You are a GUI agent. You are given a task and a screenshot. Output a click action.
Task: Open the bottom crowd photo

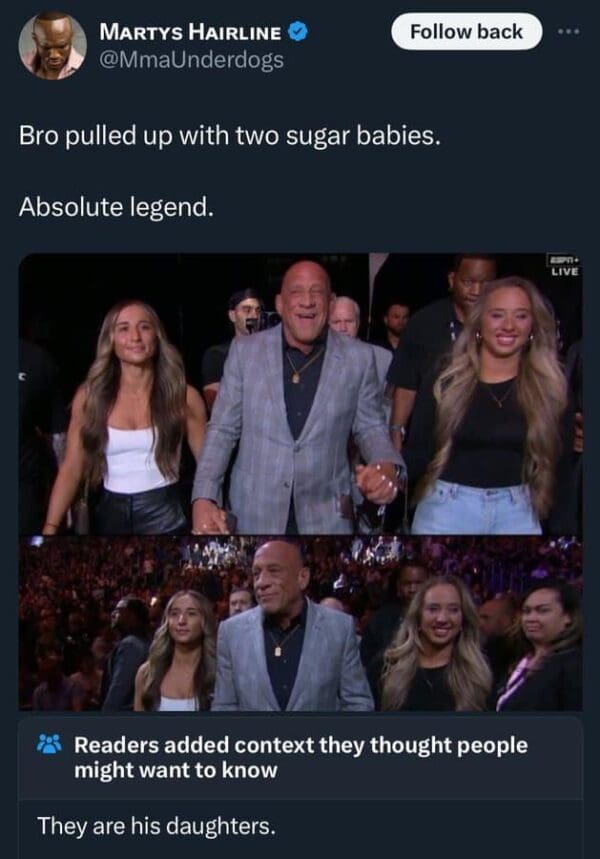pos(300,623)
